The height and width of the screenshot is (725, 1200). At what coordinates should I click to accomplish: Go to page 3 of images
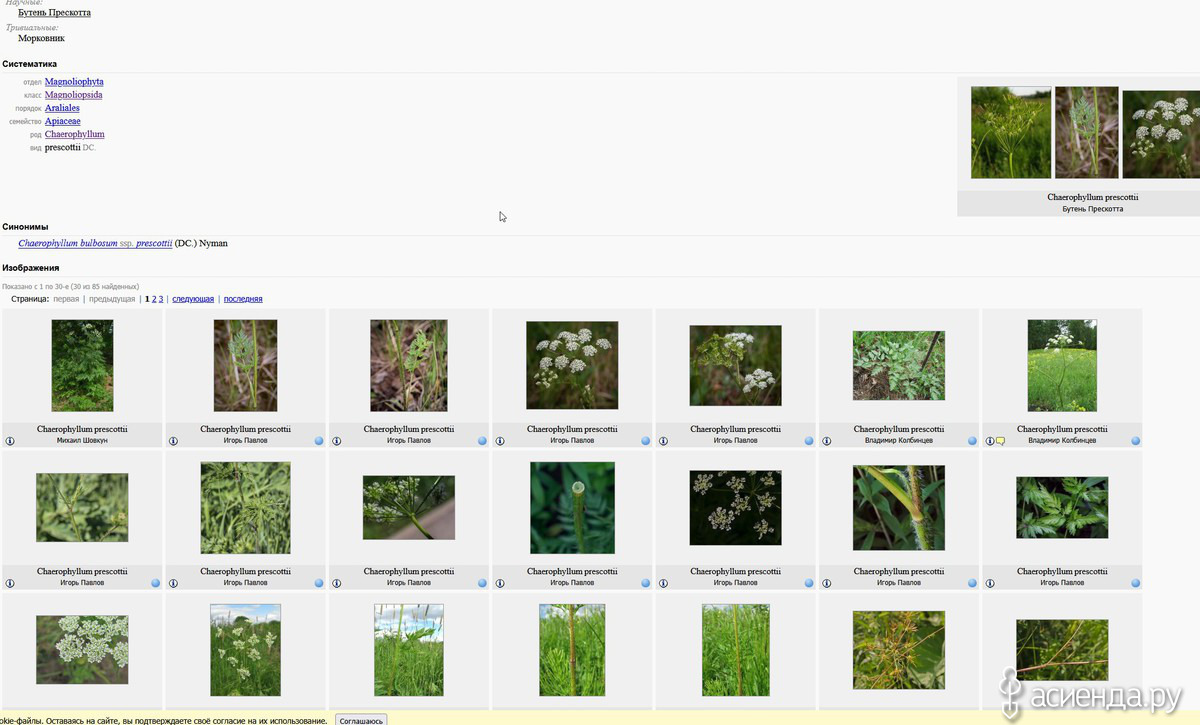tap(161, 299)
